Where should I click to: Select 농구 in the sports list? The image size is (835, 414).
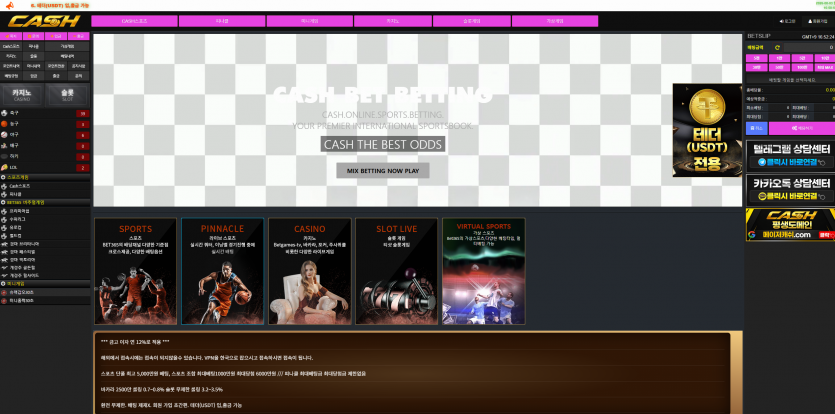tap(45, 124)
